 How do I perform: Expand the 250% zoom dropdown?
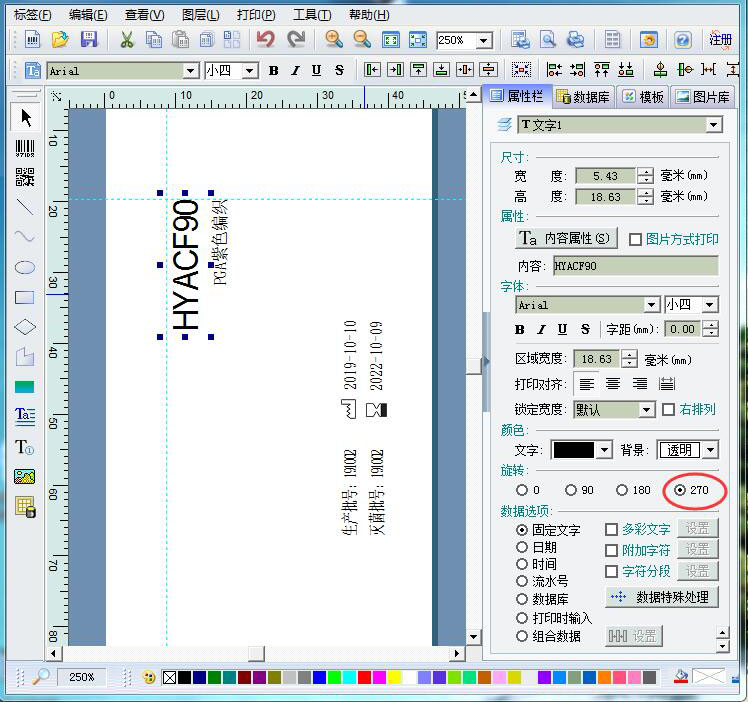click(x=484, y=41)
